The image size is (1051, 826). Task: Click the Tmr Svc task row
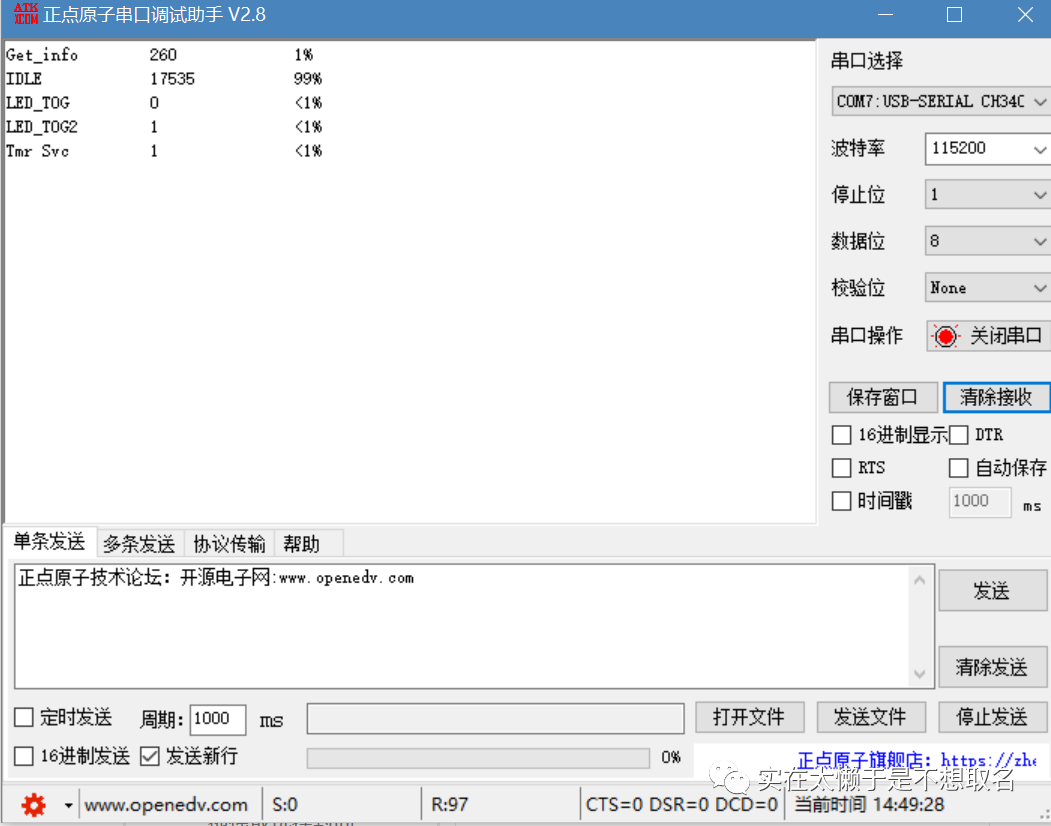(164, 151)
